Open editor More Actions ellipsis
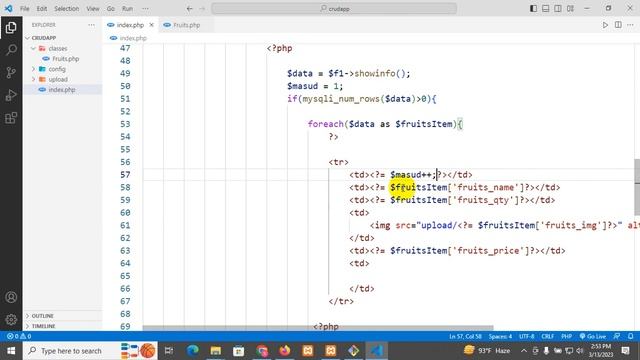The height and width of the screenshot is (360, 640). tap(631, 25)
